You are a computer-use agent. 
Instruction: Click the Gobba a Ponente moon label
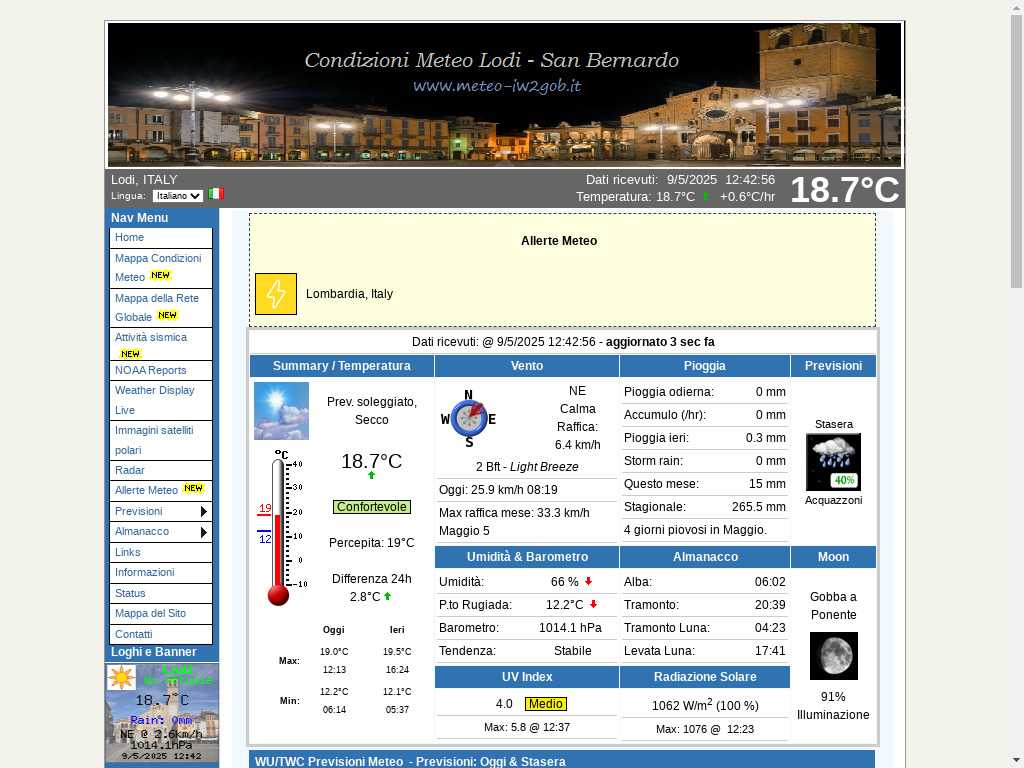coord(833,606)
